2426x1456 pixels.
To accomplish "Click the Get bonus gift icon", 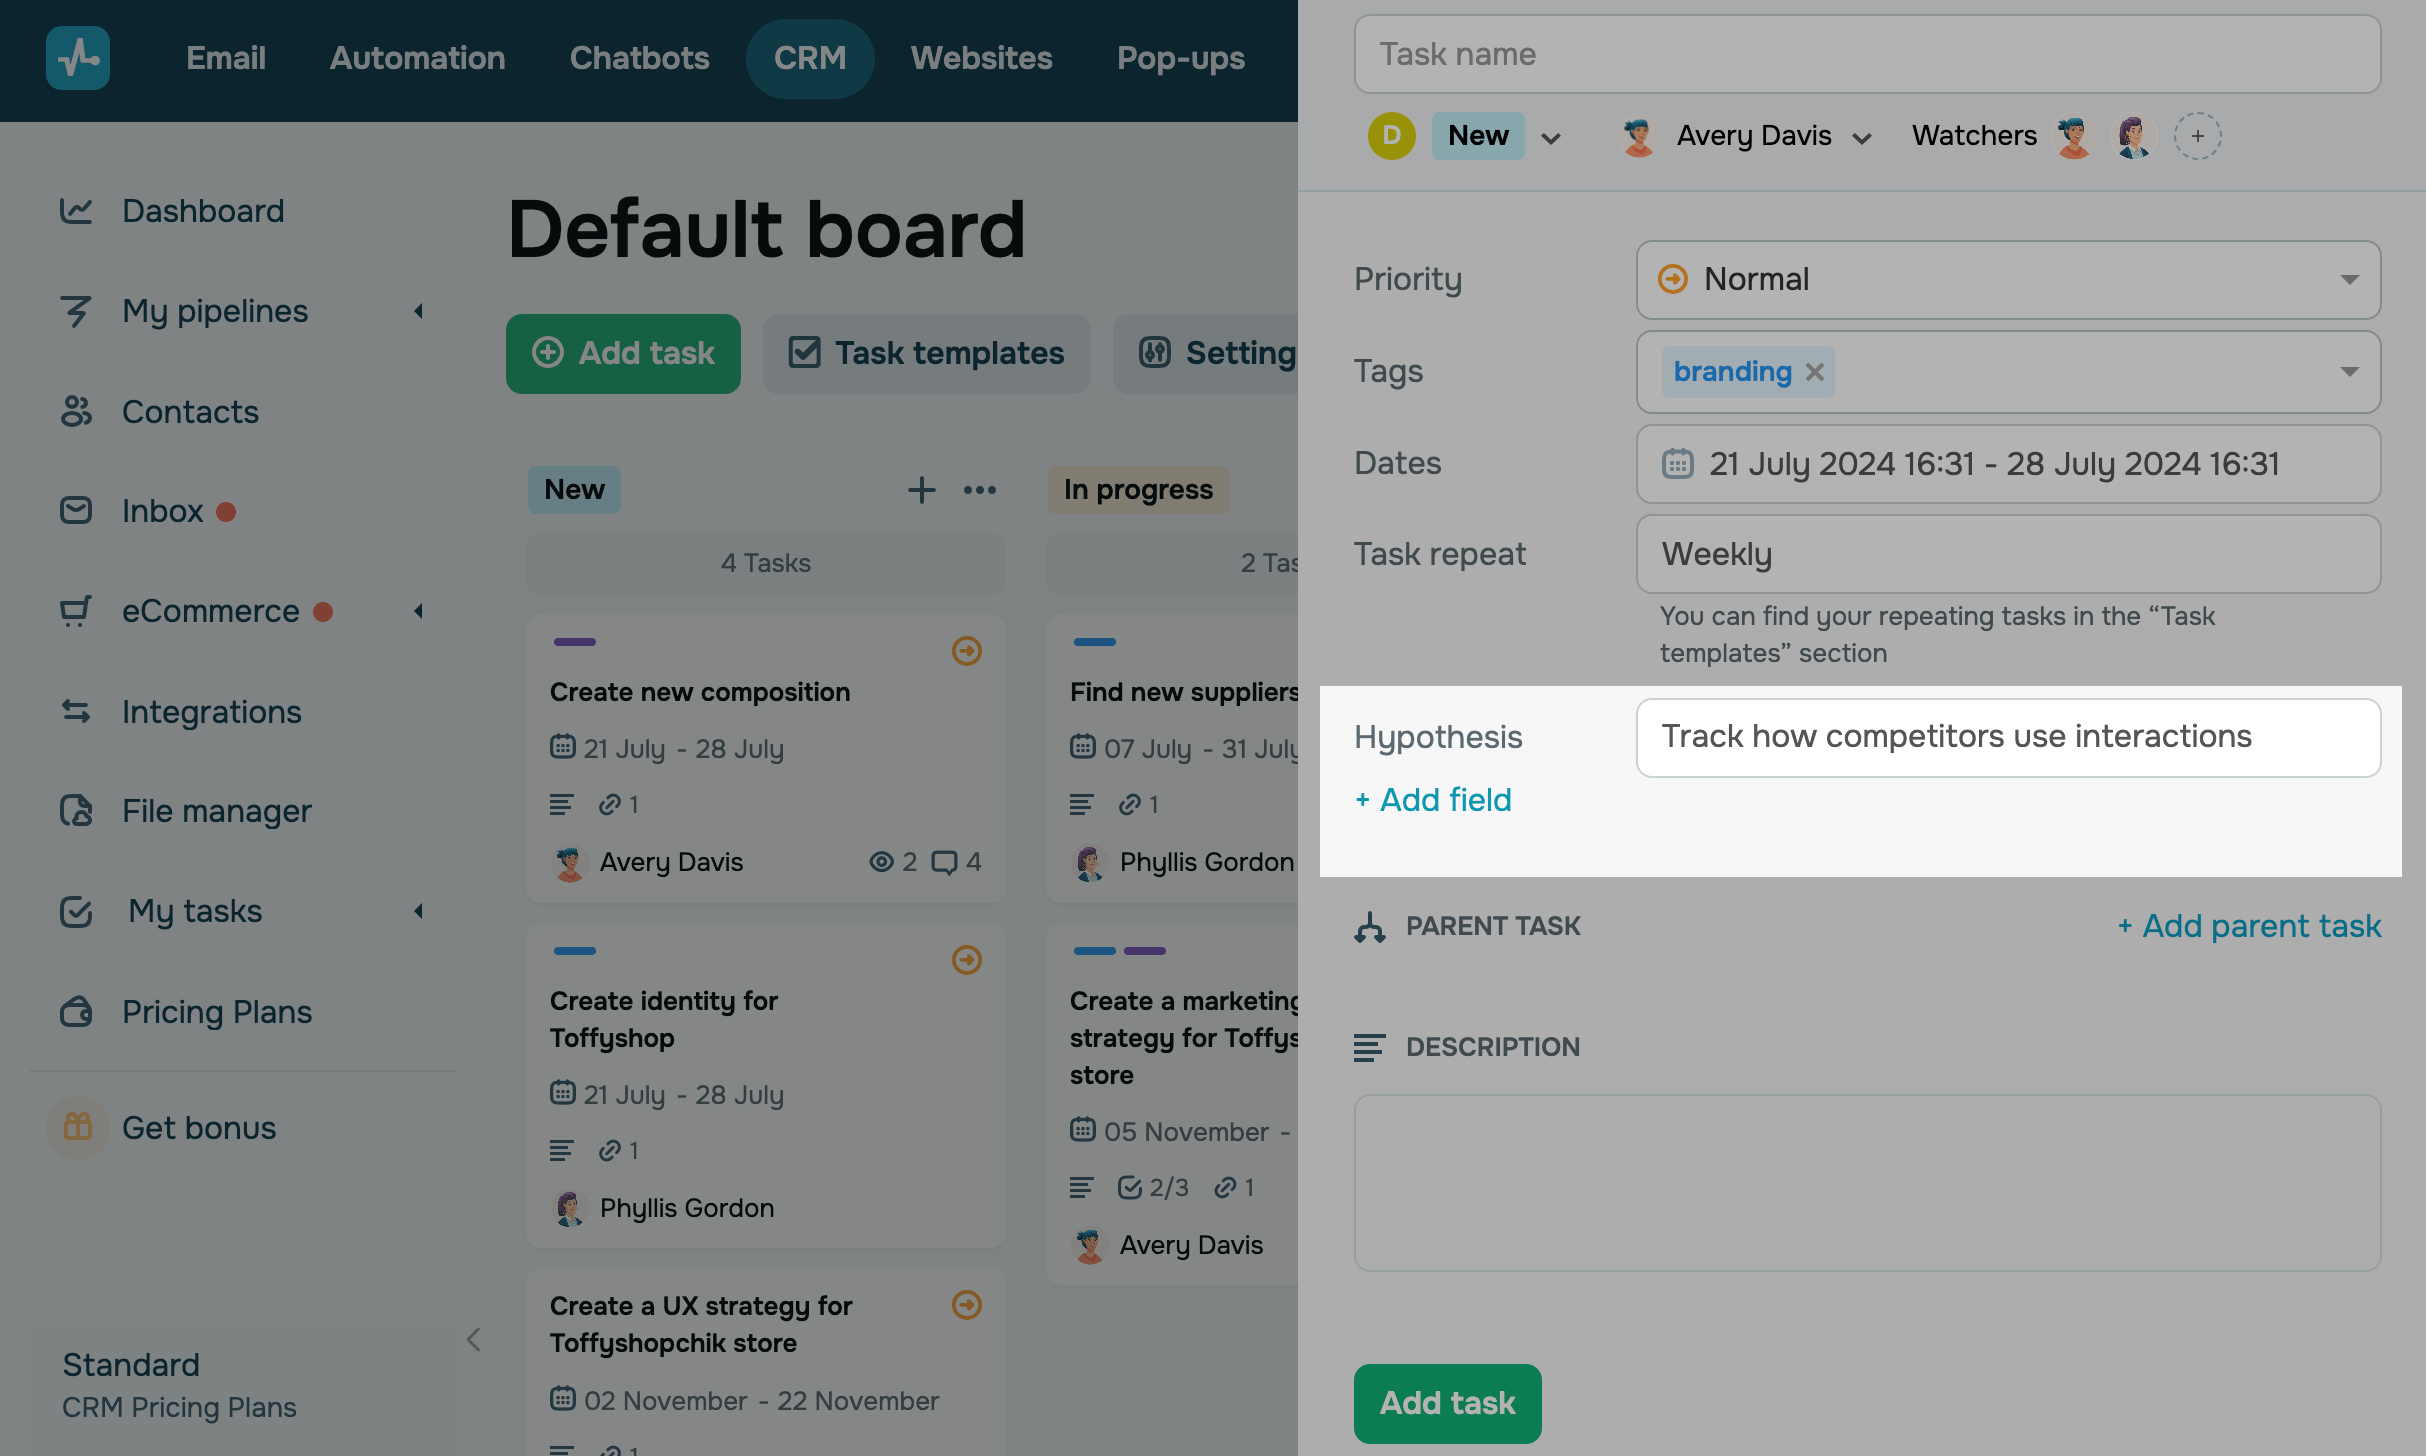I will pyautogui.click(x=78, y=1127).
